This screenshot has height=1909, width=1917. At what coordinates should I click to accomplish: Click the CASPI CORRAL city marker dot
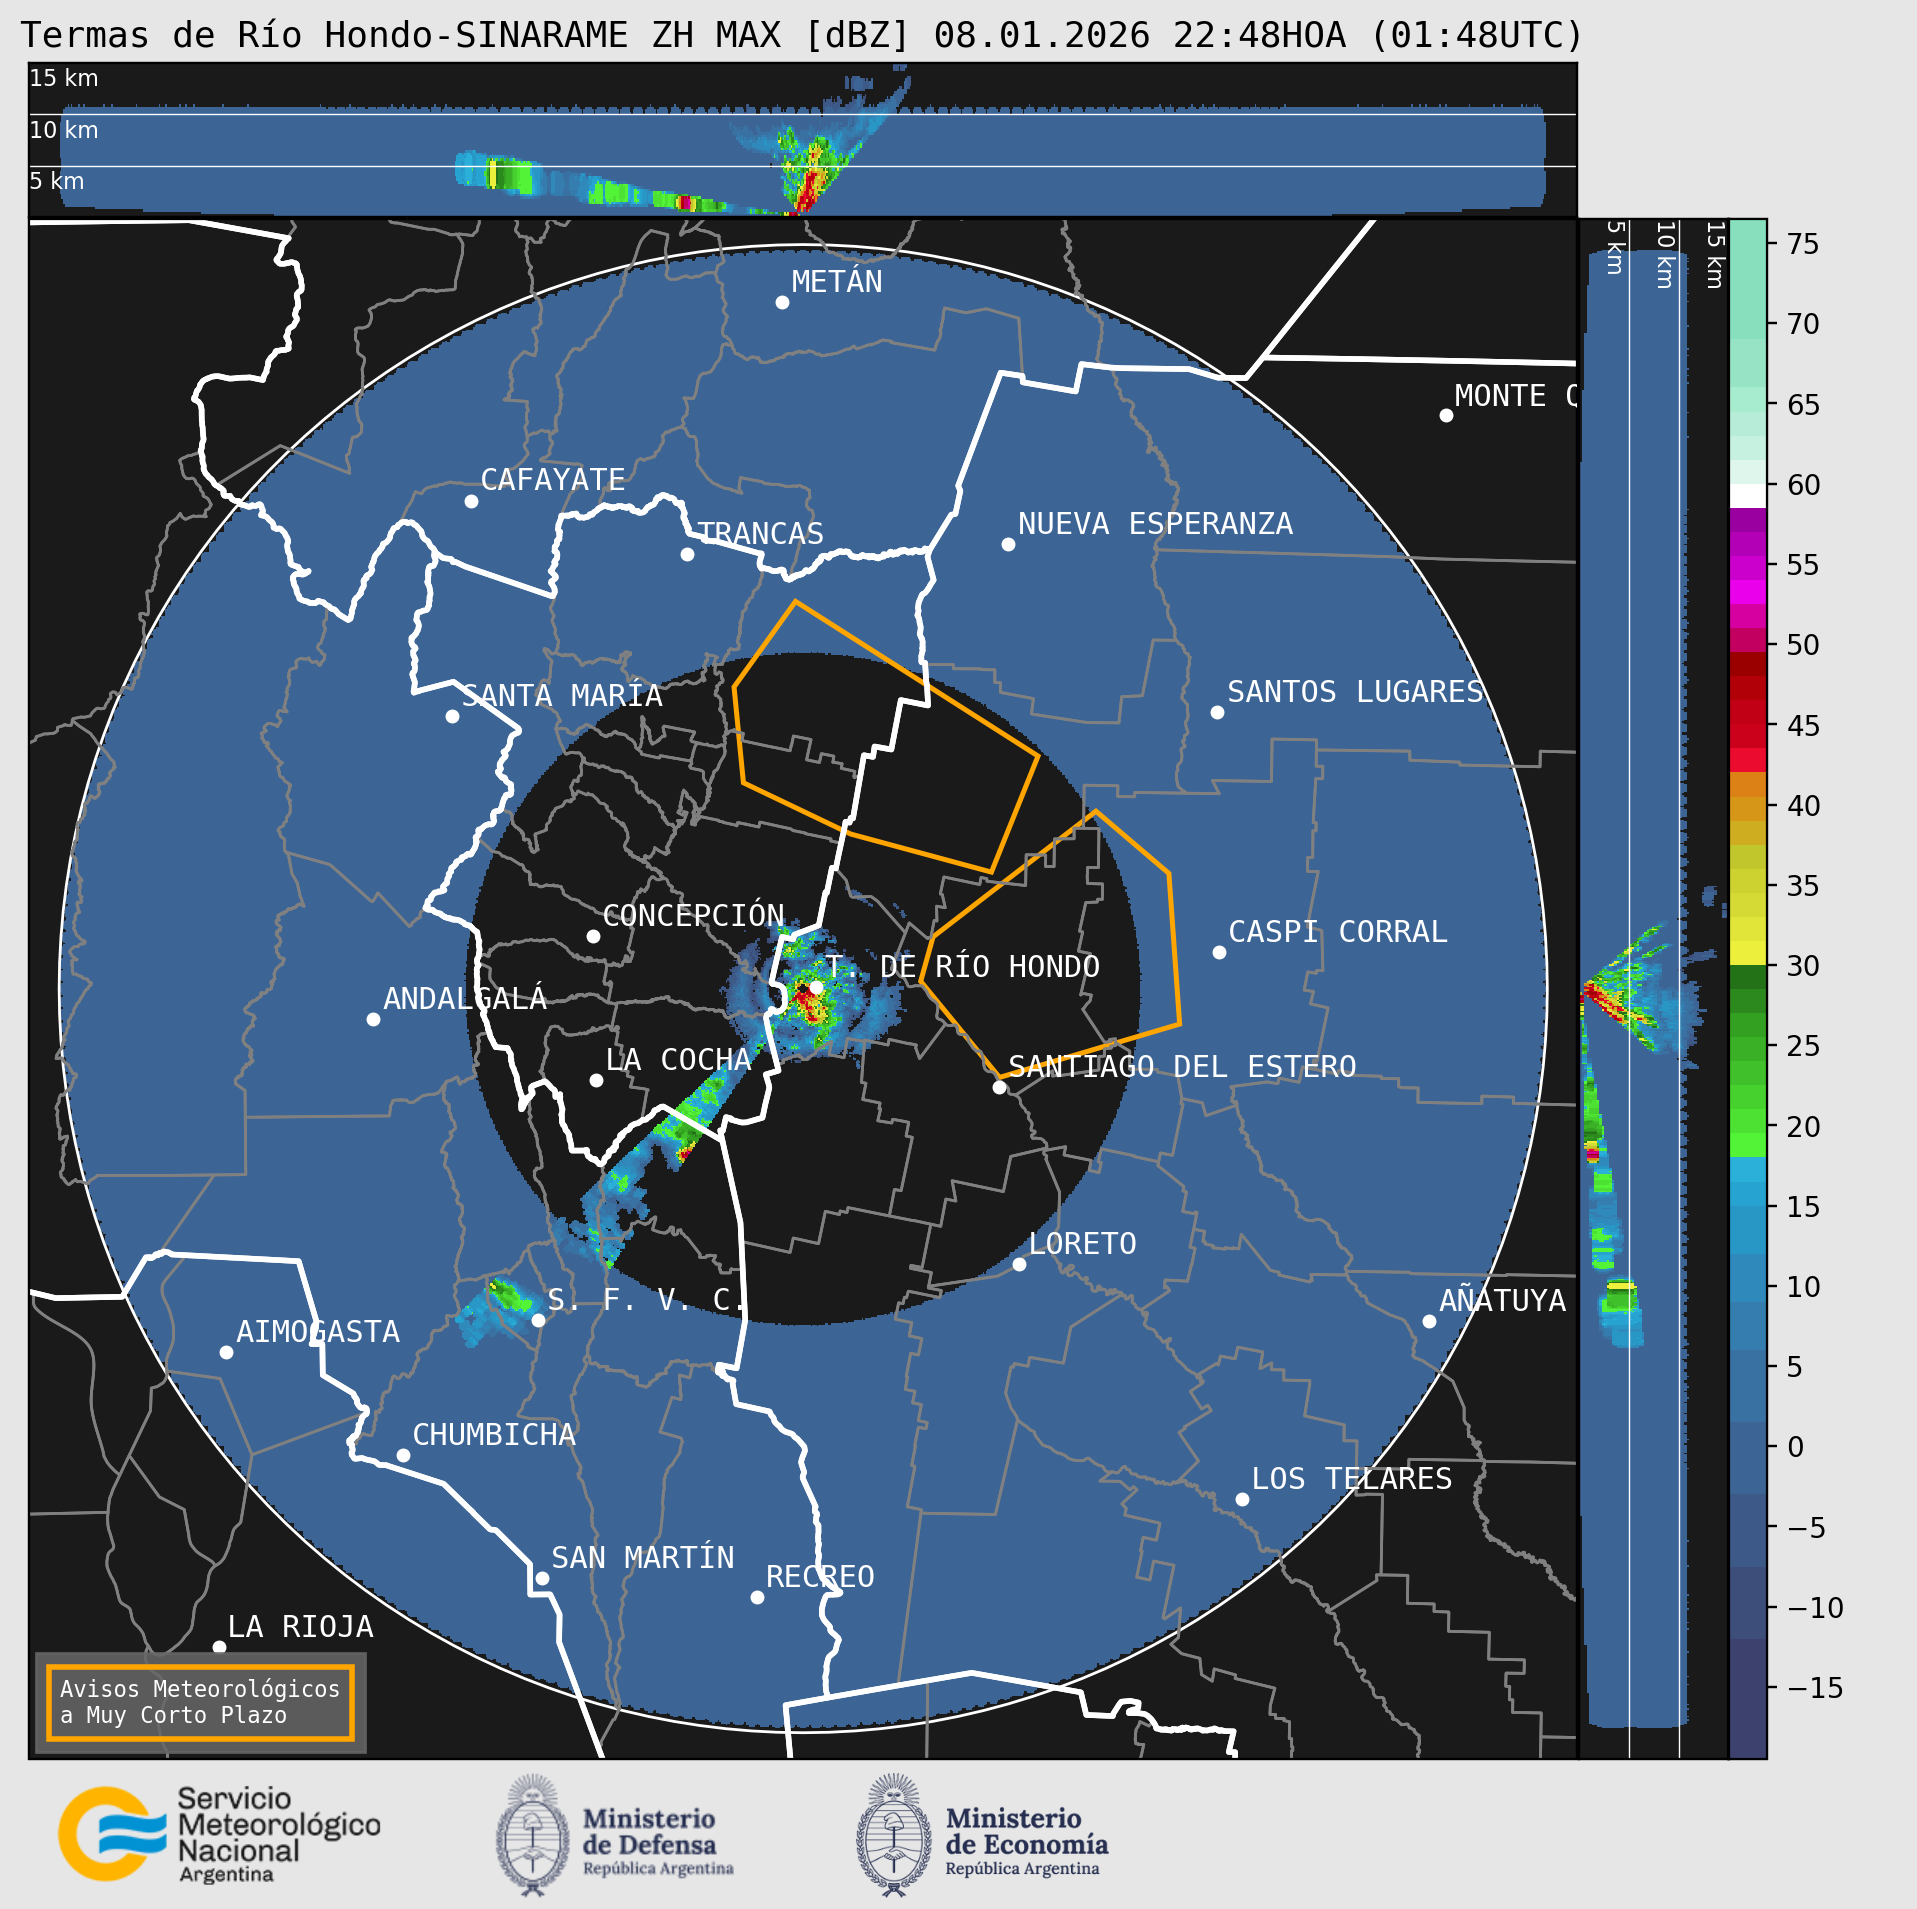point(1219,952)
